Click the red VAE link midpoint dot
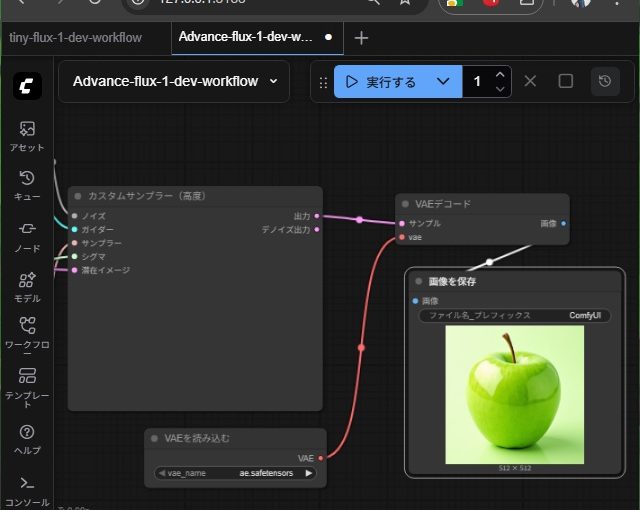This screenshot has width=640, height=510. click(x=361, y=348)
